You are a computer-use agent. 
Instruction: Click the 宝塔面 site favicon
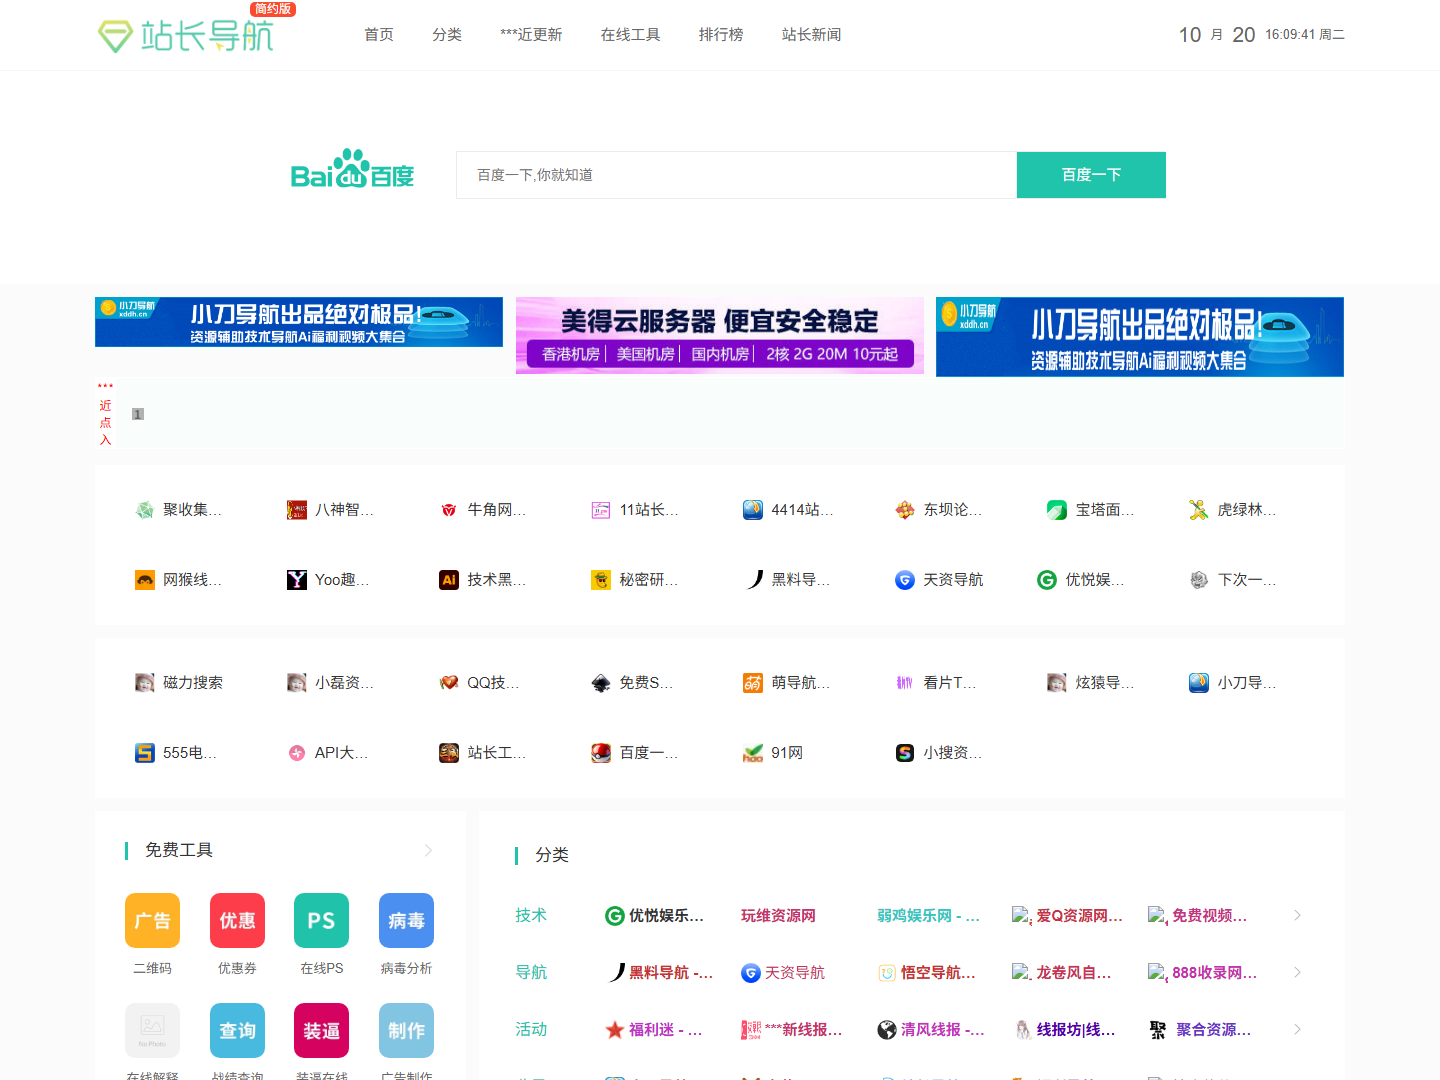pyautogui.click(x=1057, y=510)
